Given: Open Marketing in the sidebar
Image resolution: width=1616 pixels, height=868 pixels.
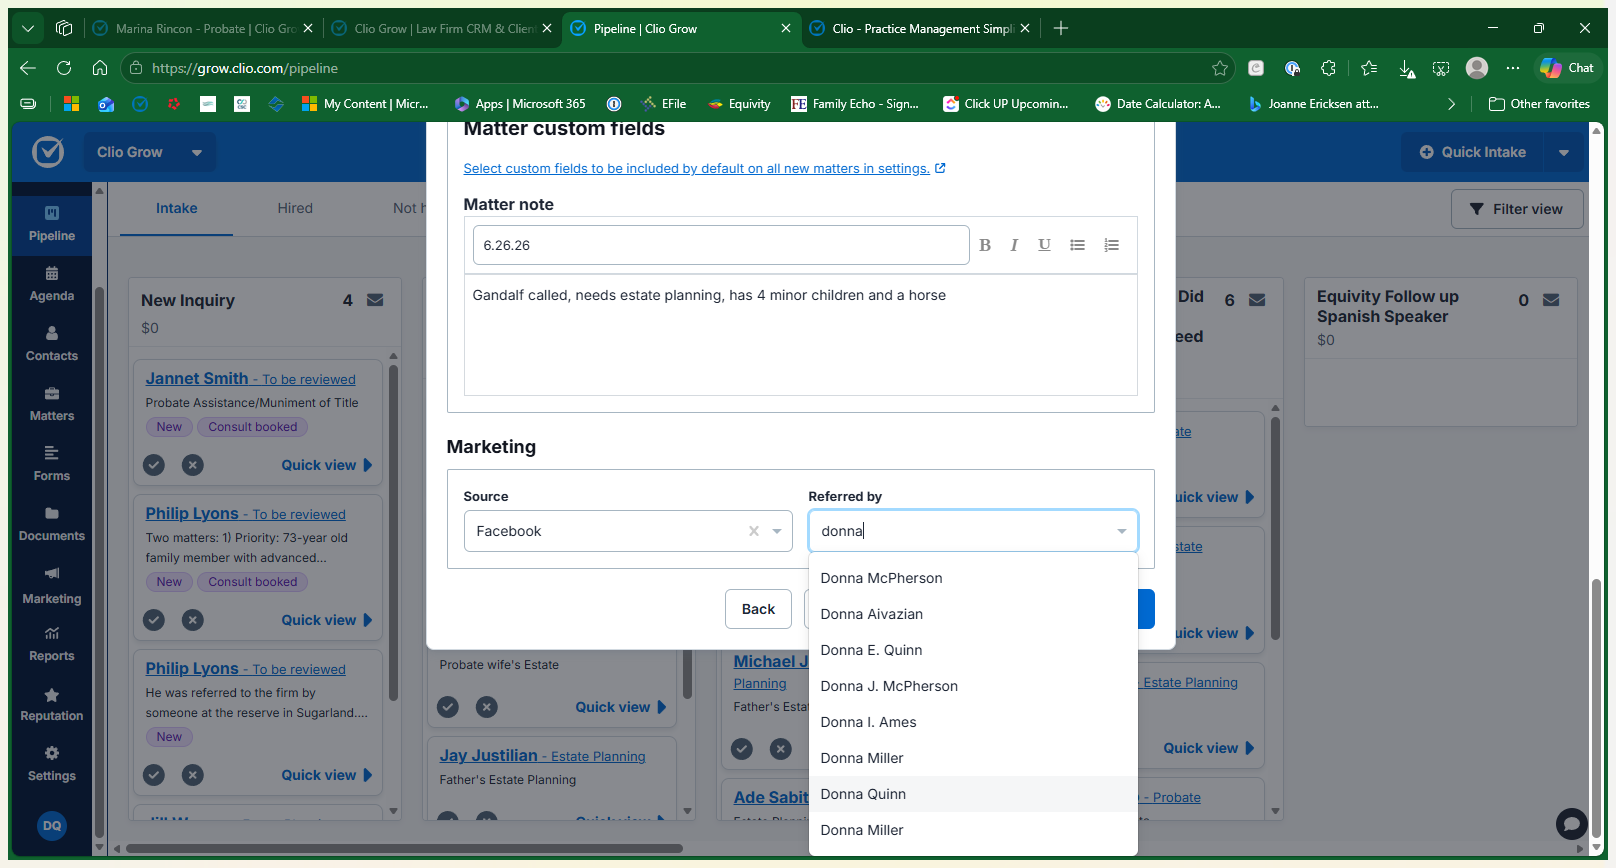Looking at the screenshot, I should pyautogui.click(x=52, y=586).
